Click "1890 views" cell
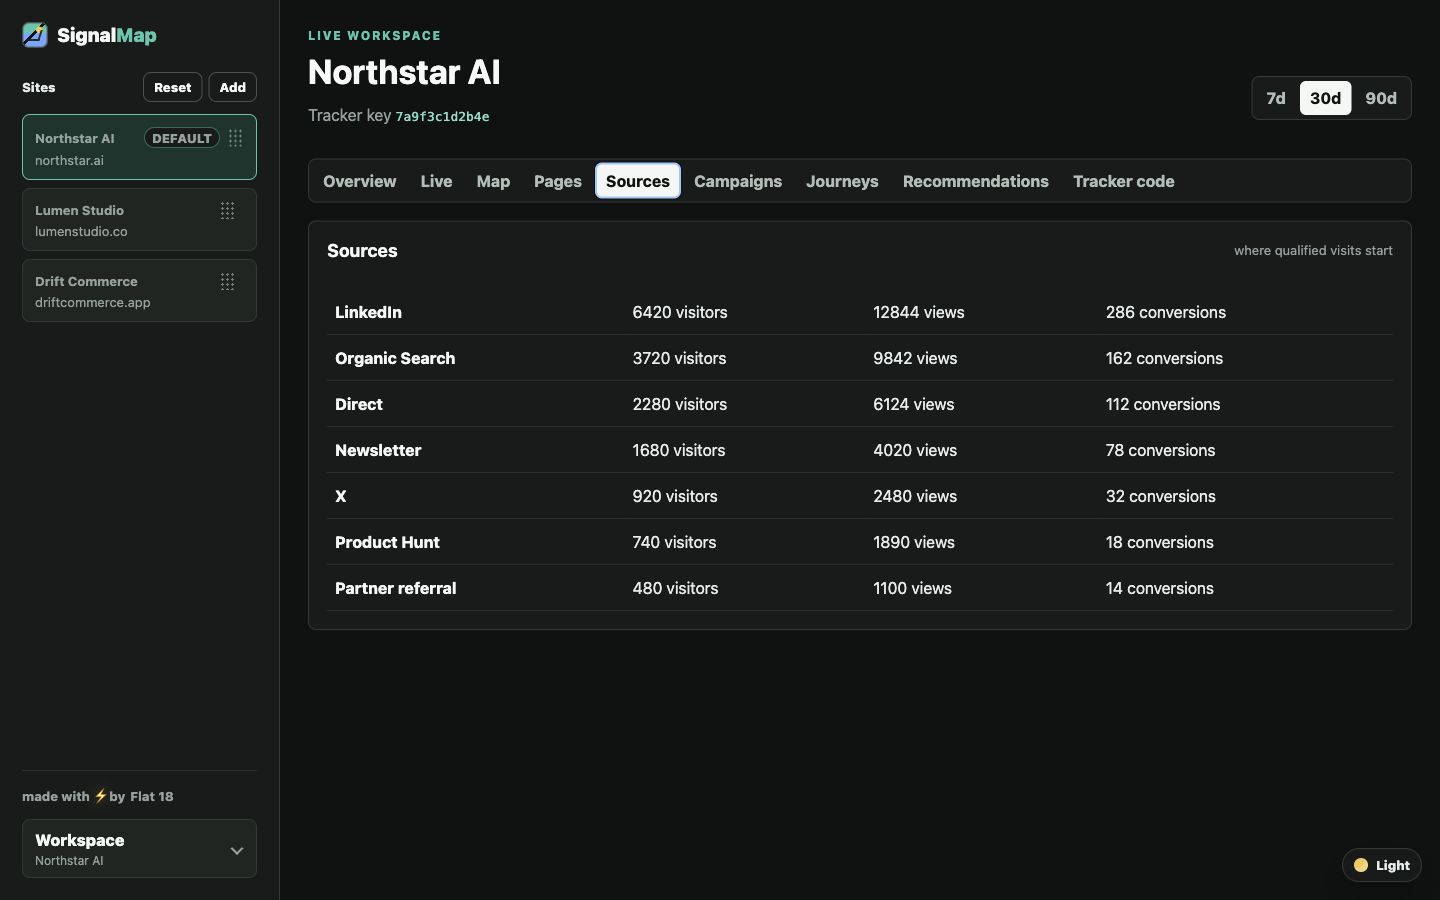Image resolution: width=1440 pixels, height=900 pixels. coord(914,542)
